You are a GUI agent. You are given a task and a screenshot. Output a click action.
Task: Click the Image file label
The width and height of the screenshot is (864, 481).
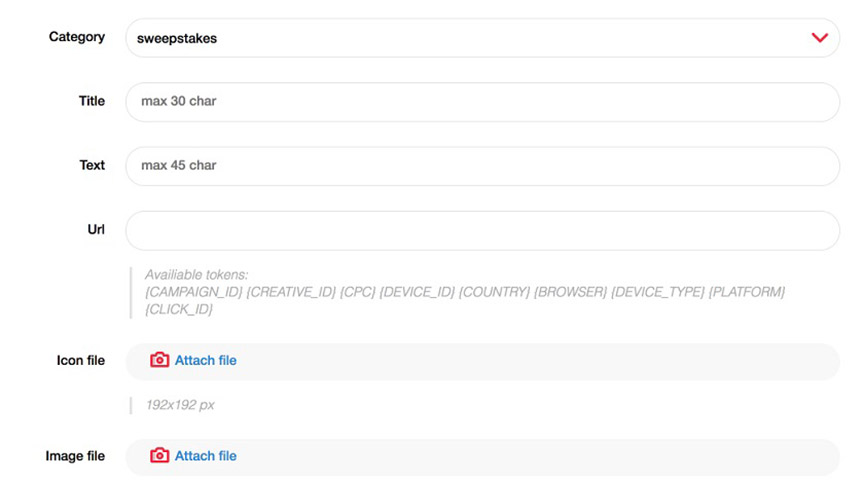click(x=75, y=456)
